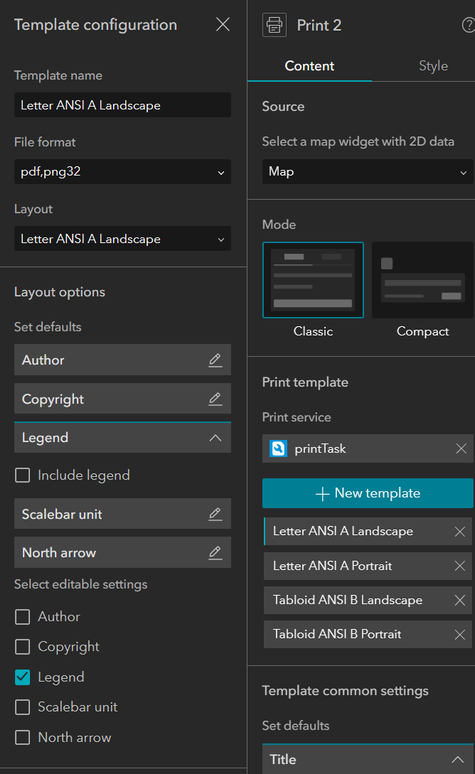
Task: Collapse the Legend section
Action: (x=215, y=438)
